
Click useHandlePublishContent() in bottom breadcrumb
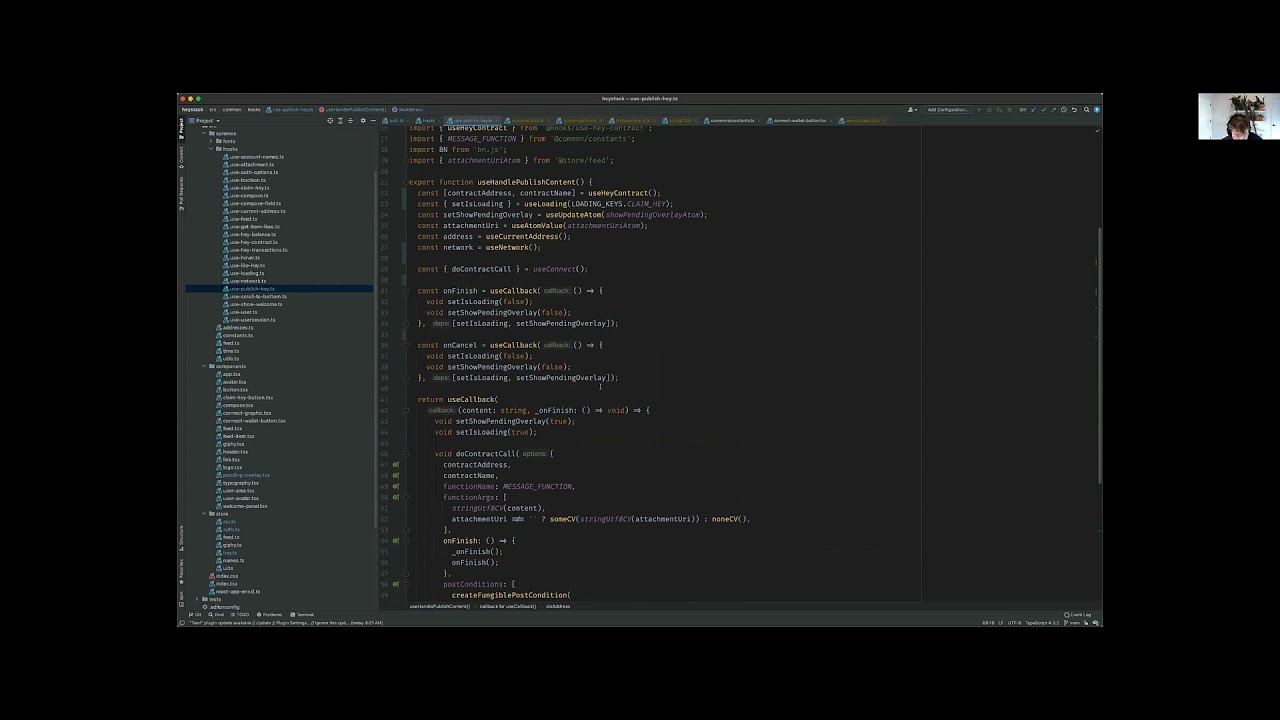pyautogui.click(x=439, y=606)
